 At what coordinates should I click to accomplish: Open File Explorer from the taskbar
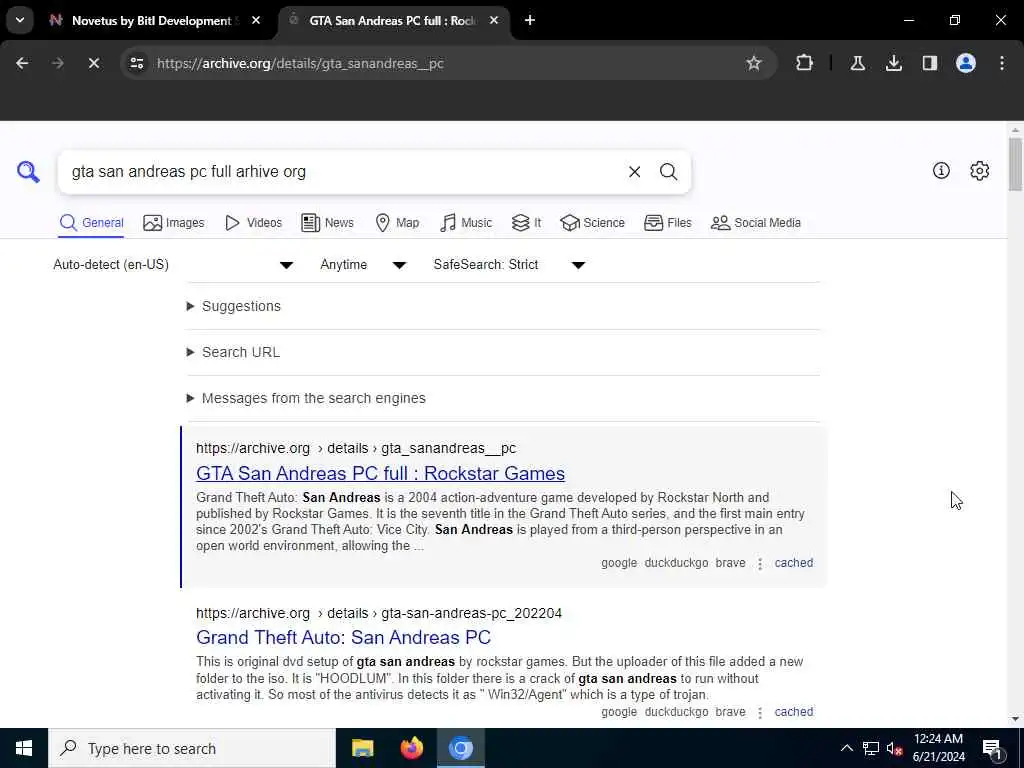coord(362,748)
